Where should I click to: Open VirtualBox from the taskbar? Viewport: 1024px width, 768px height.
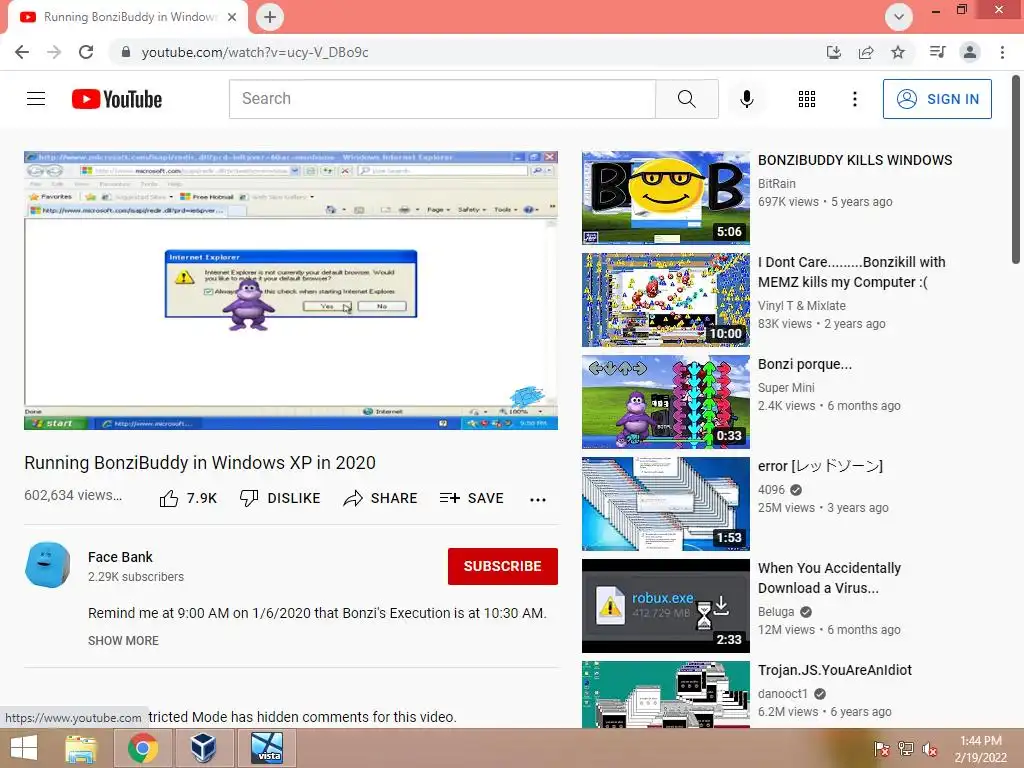(x=203, y=748)
